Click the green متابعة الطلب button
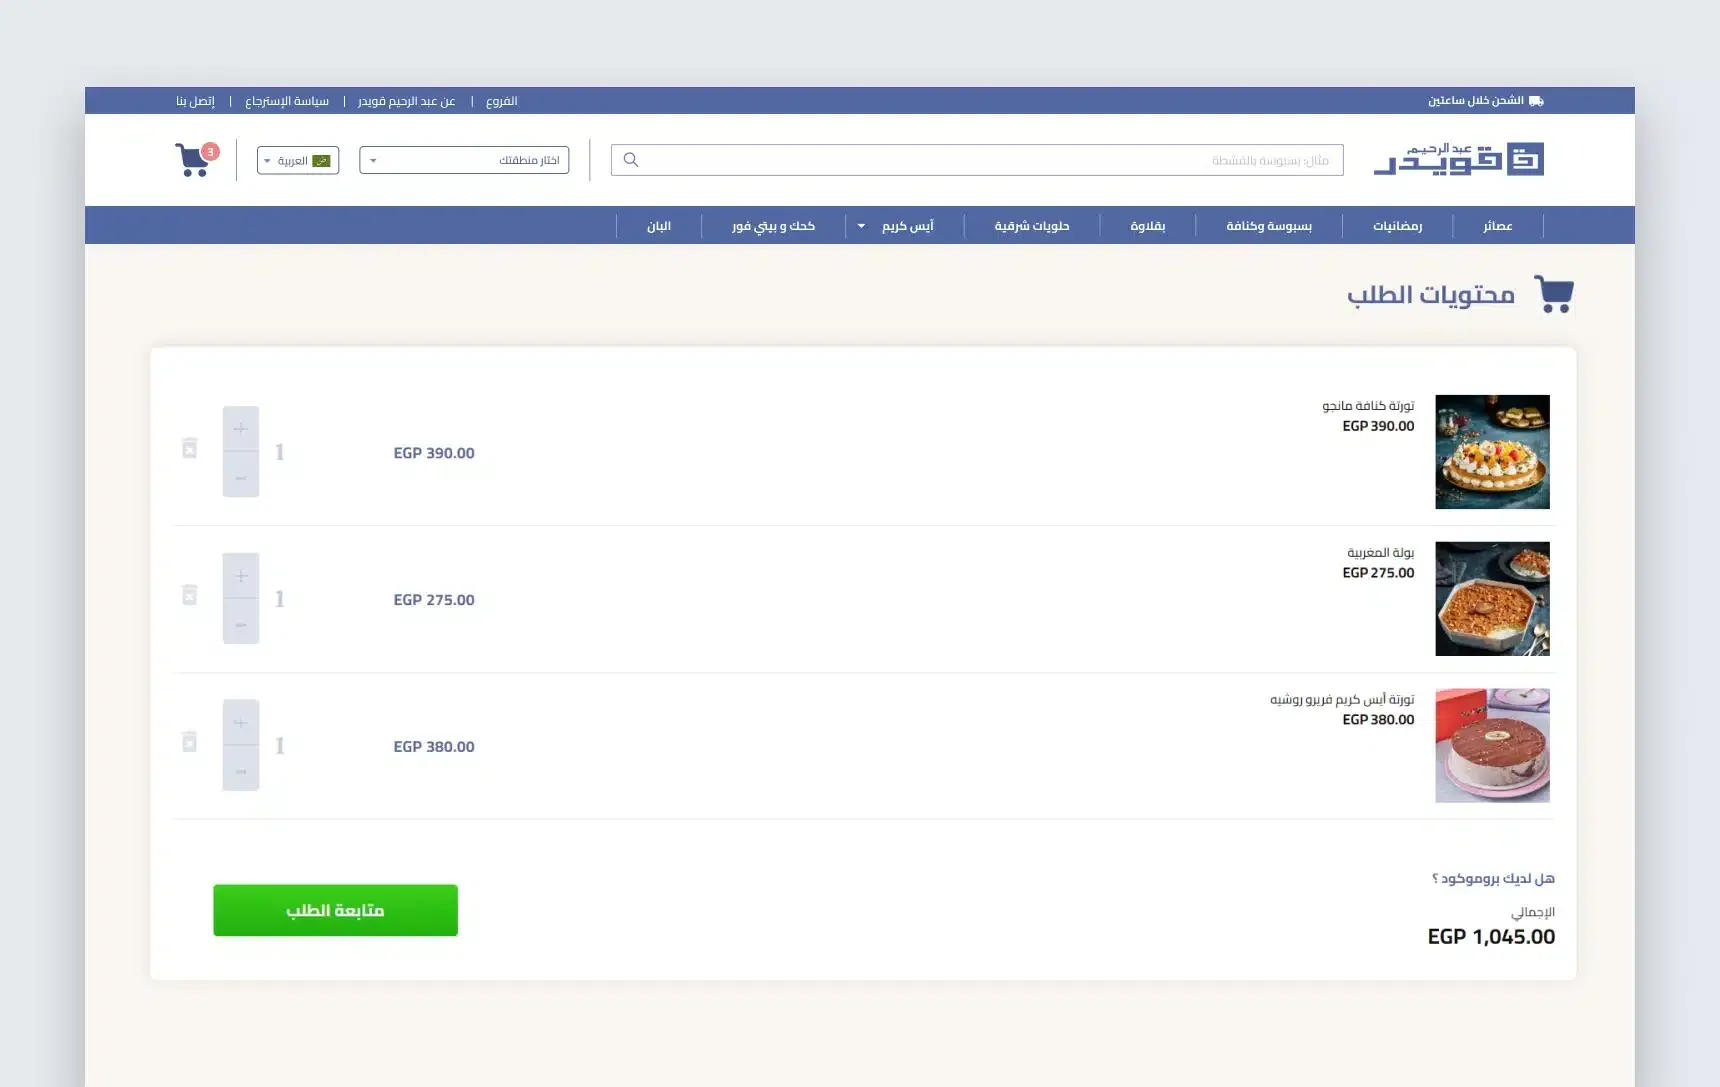1720x1087 pixels. tap(335, 910)
